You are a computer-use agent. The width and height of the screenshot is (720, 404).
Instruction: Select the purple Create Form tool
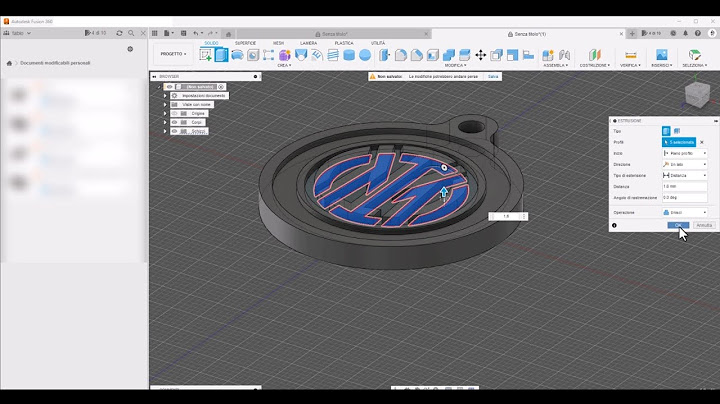[x=285, y=55]
